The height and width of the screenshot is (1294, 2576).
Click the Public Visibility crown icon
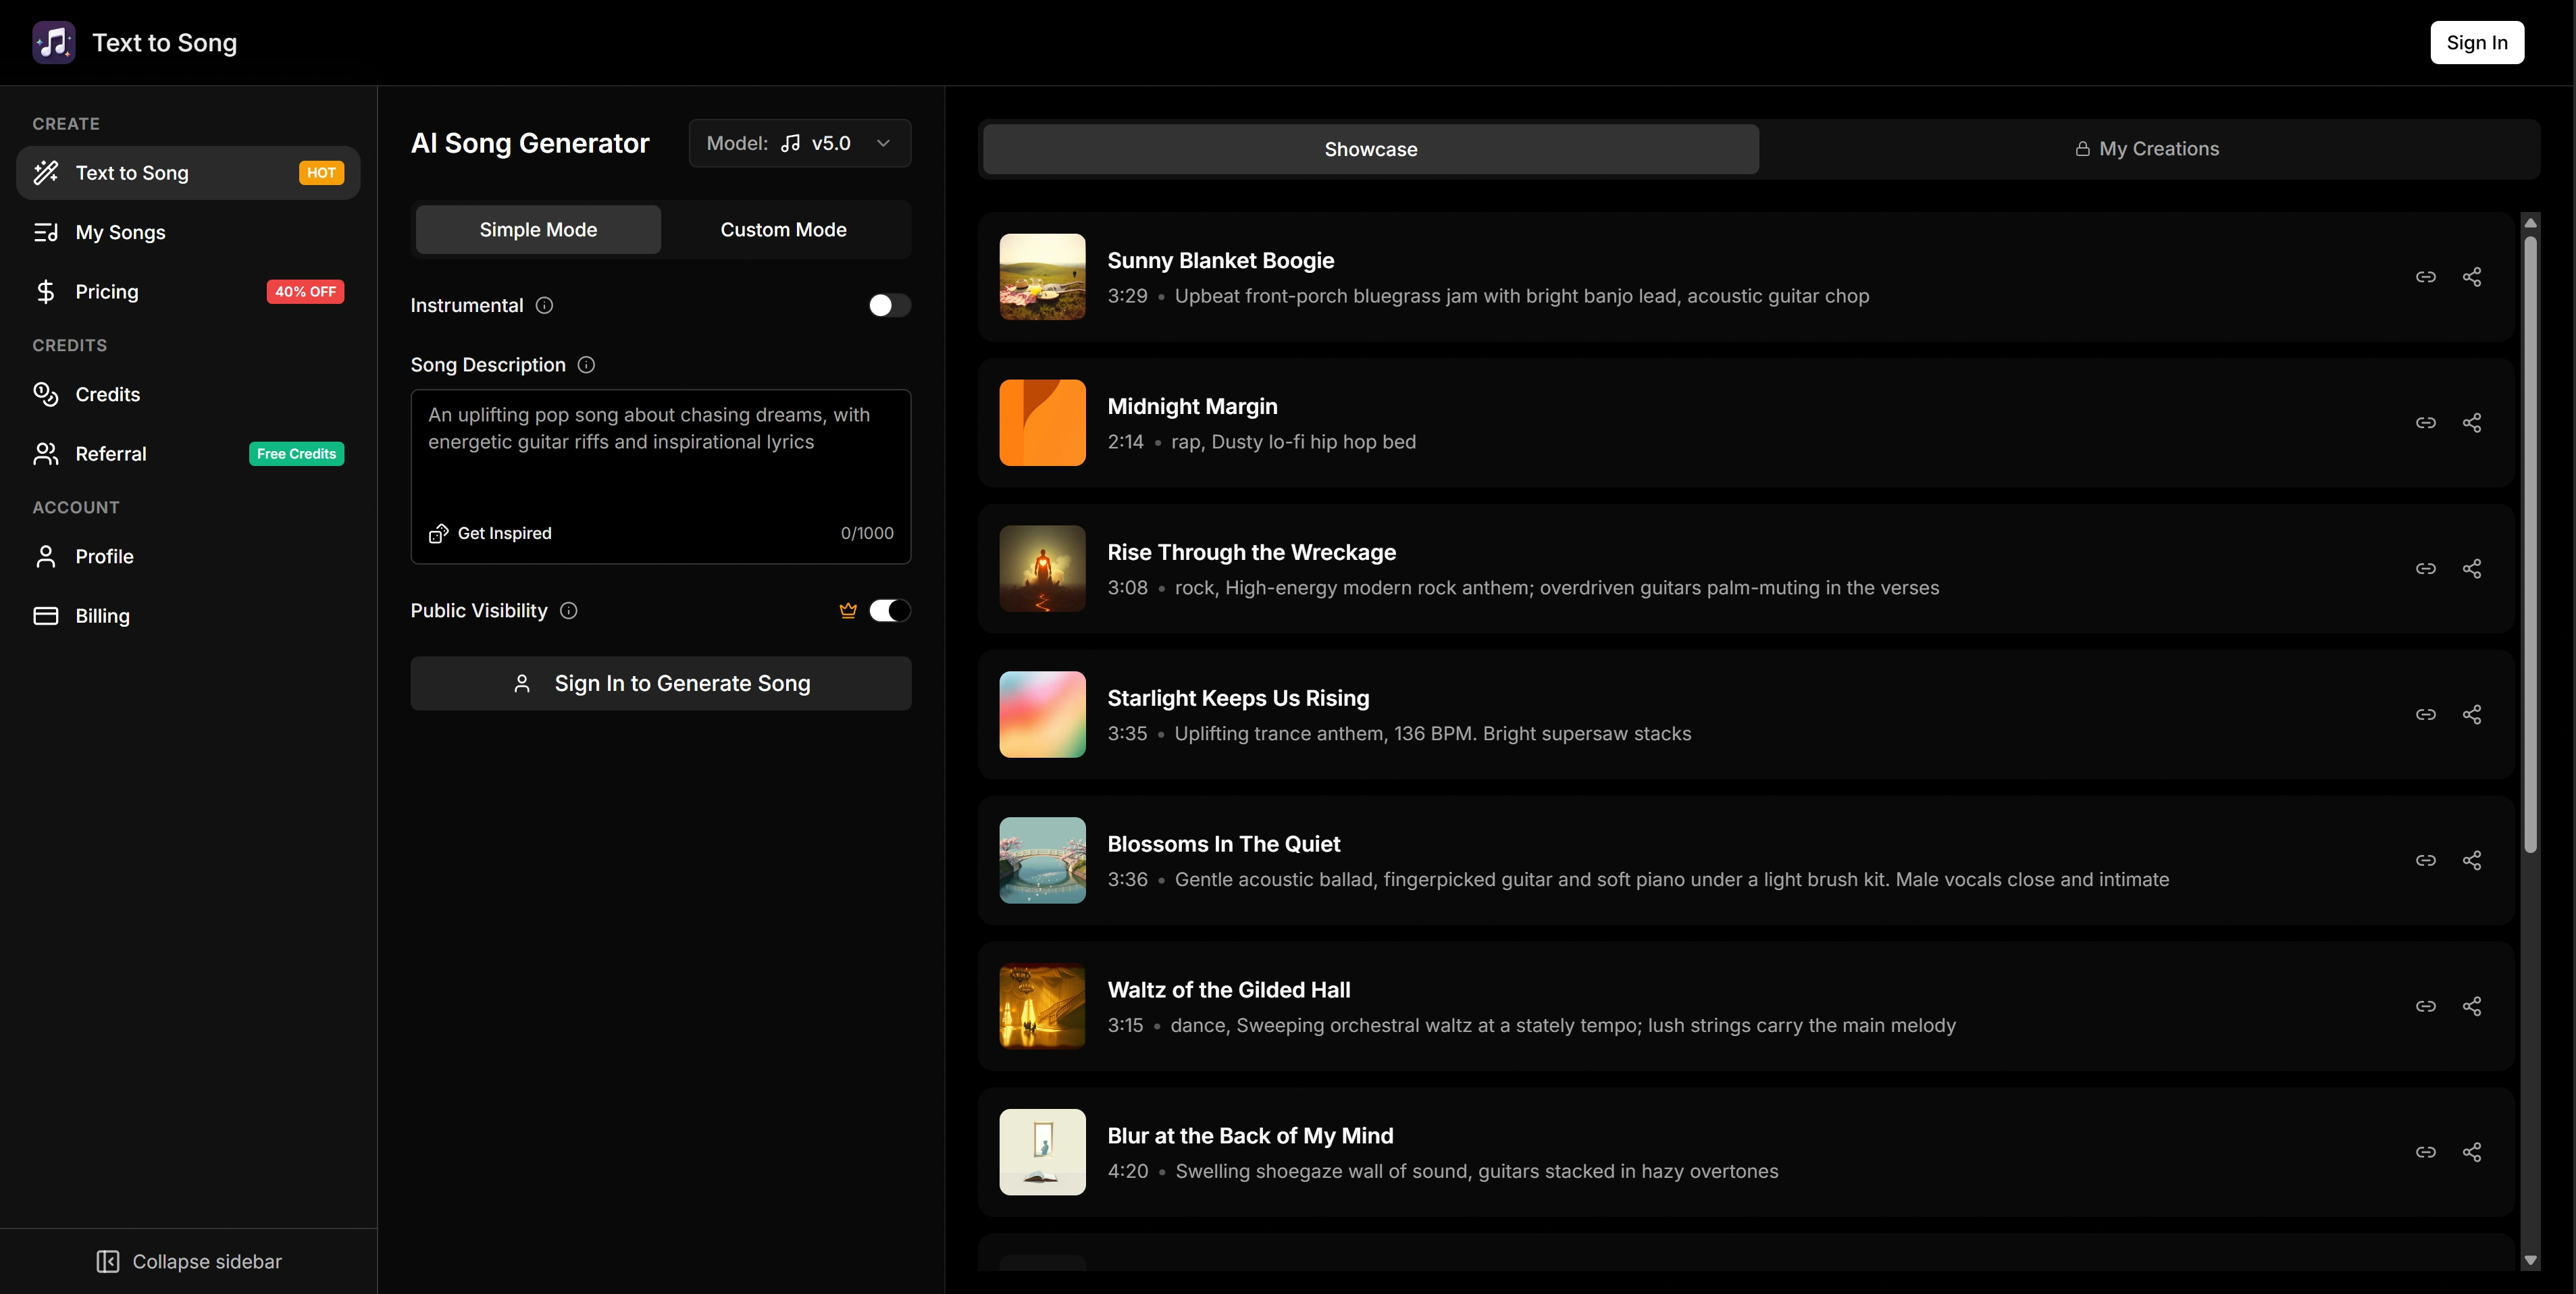848,610
